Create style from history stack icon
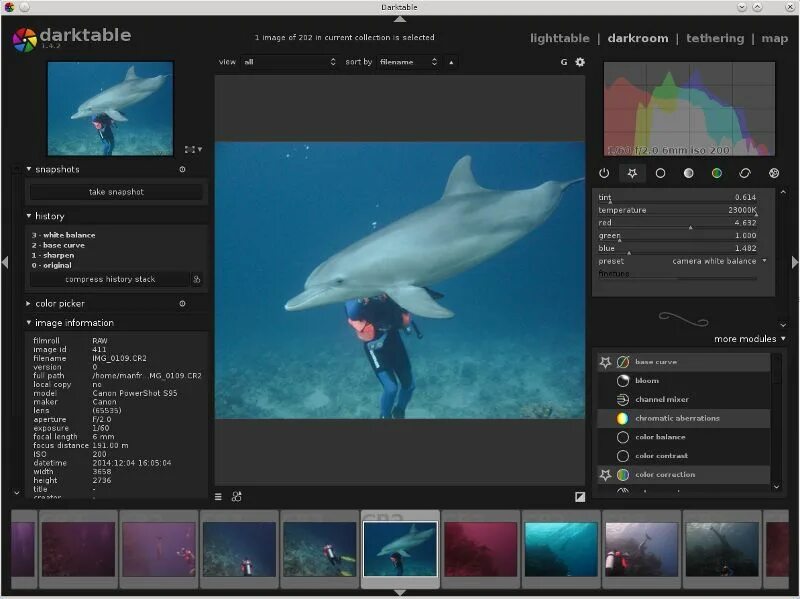 (x=196, y=279)
